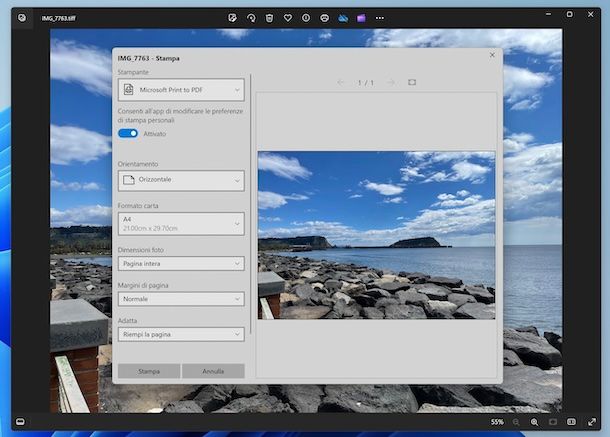Toggle the filmstrip icon in the bottom-left corner

coord(20,421)
